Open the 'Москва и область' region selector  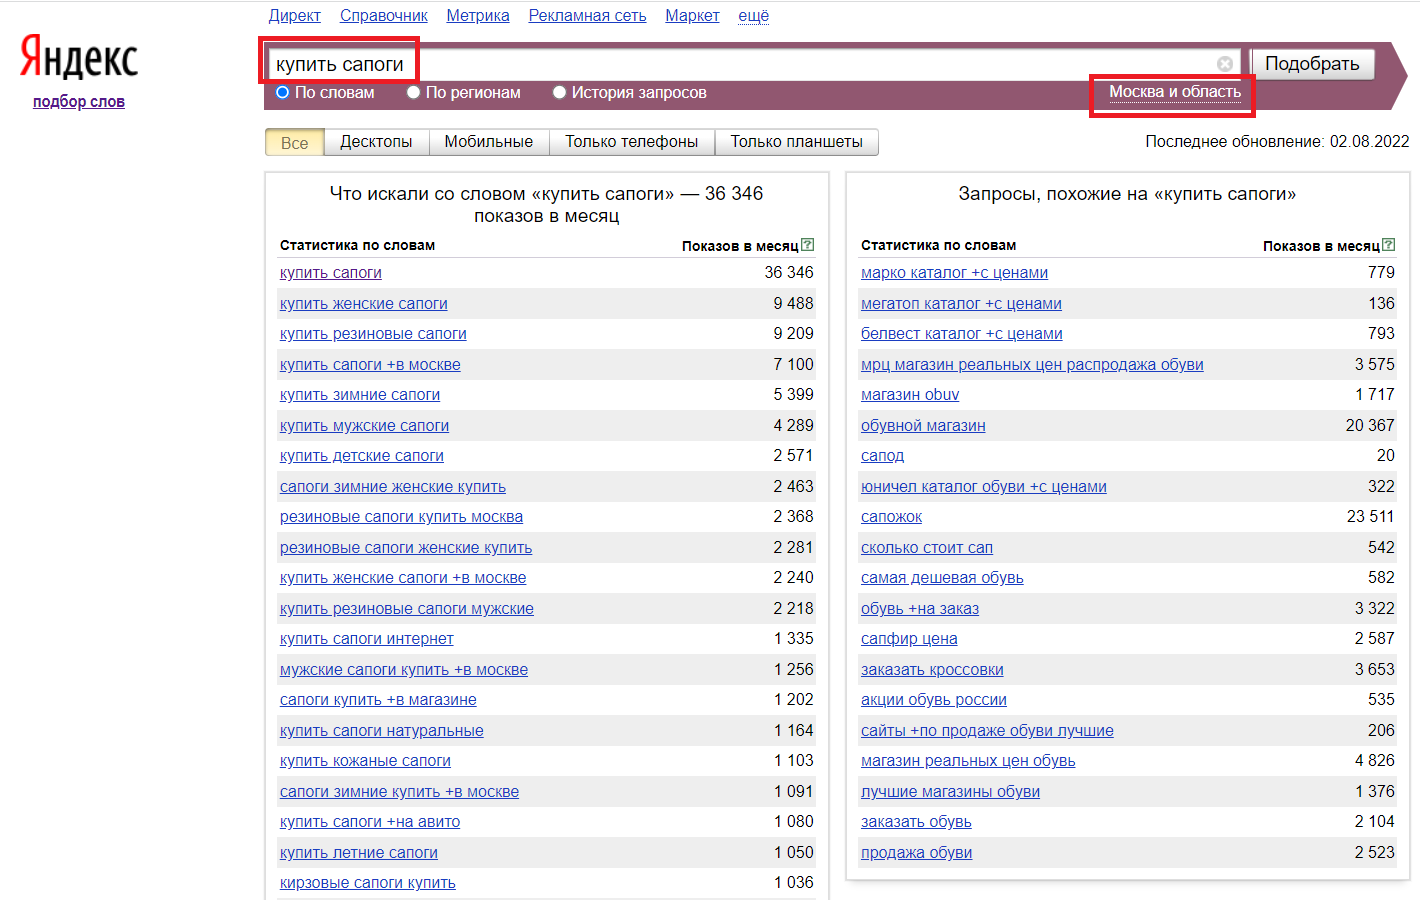point(1174,92)
